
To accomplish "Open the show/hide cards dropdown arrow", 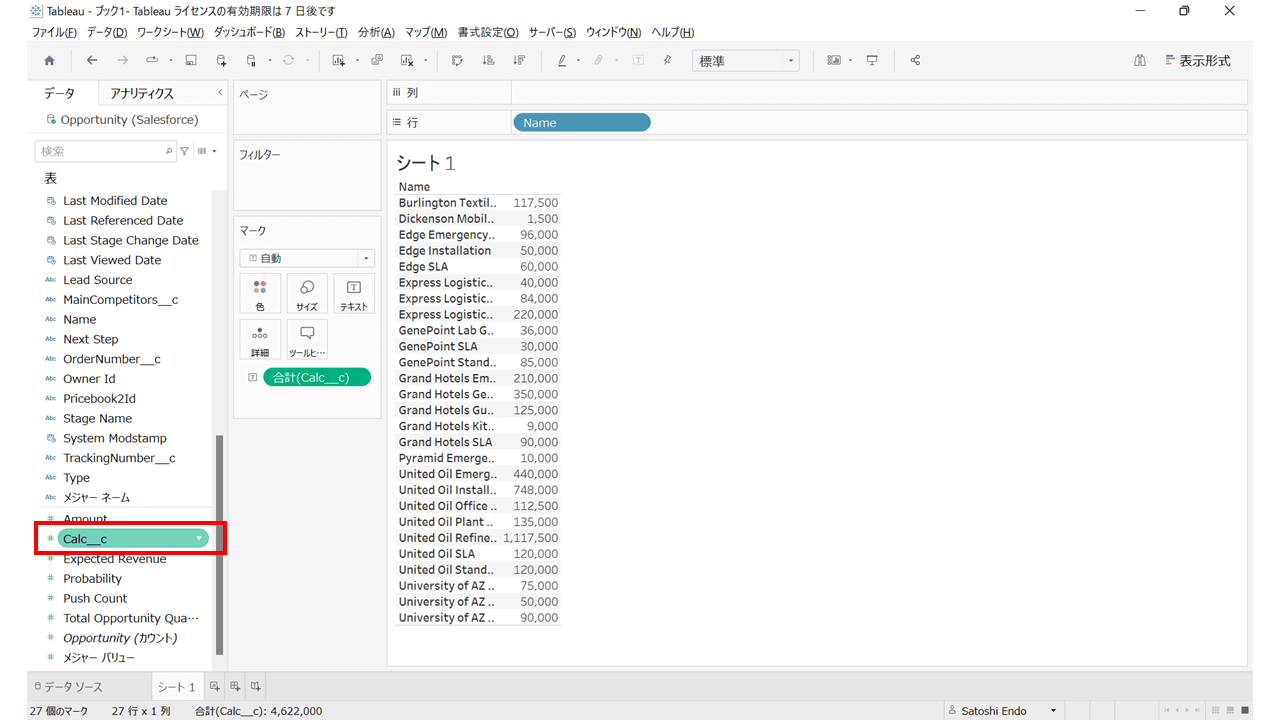I will click(x=849, y=61).
